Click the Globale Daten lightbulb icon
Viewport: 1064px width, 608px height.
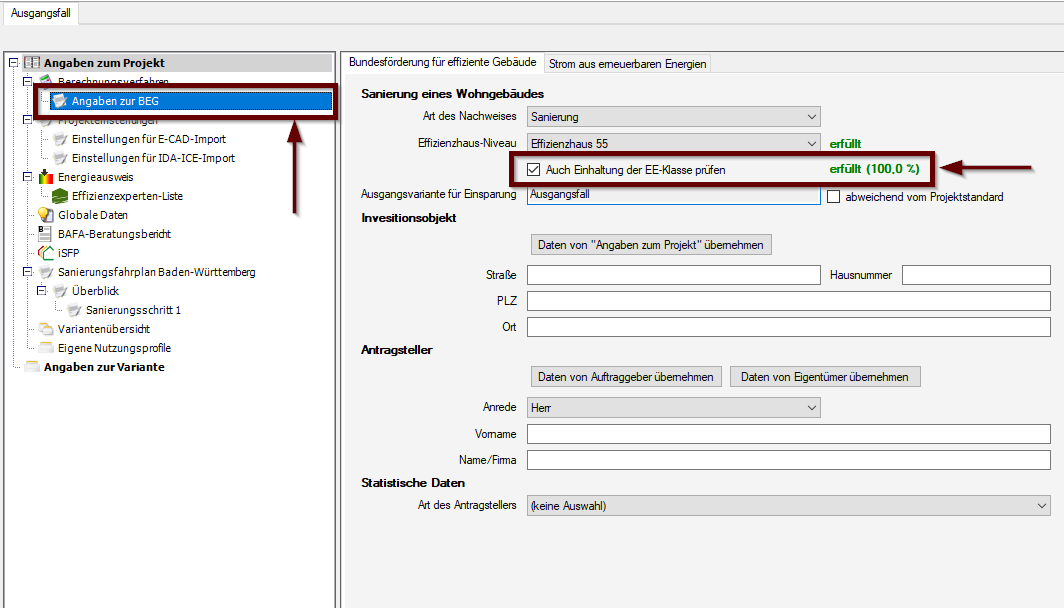[x=45, y=215]
